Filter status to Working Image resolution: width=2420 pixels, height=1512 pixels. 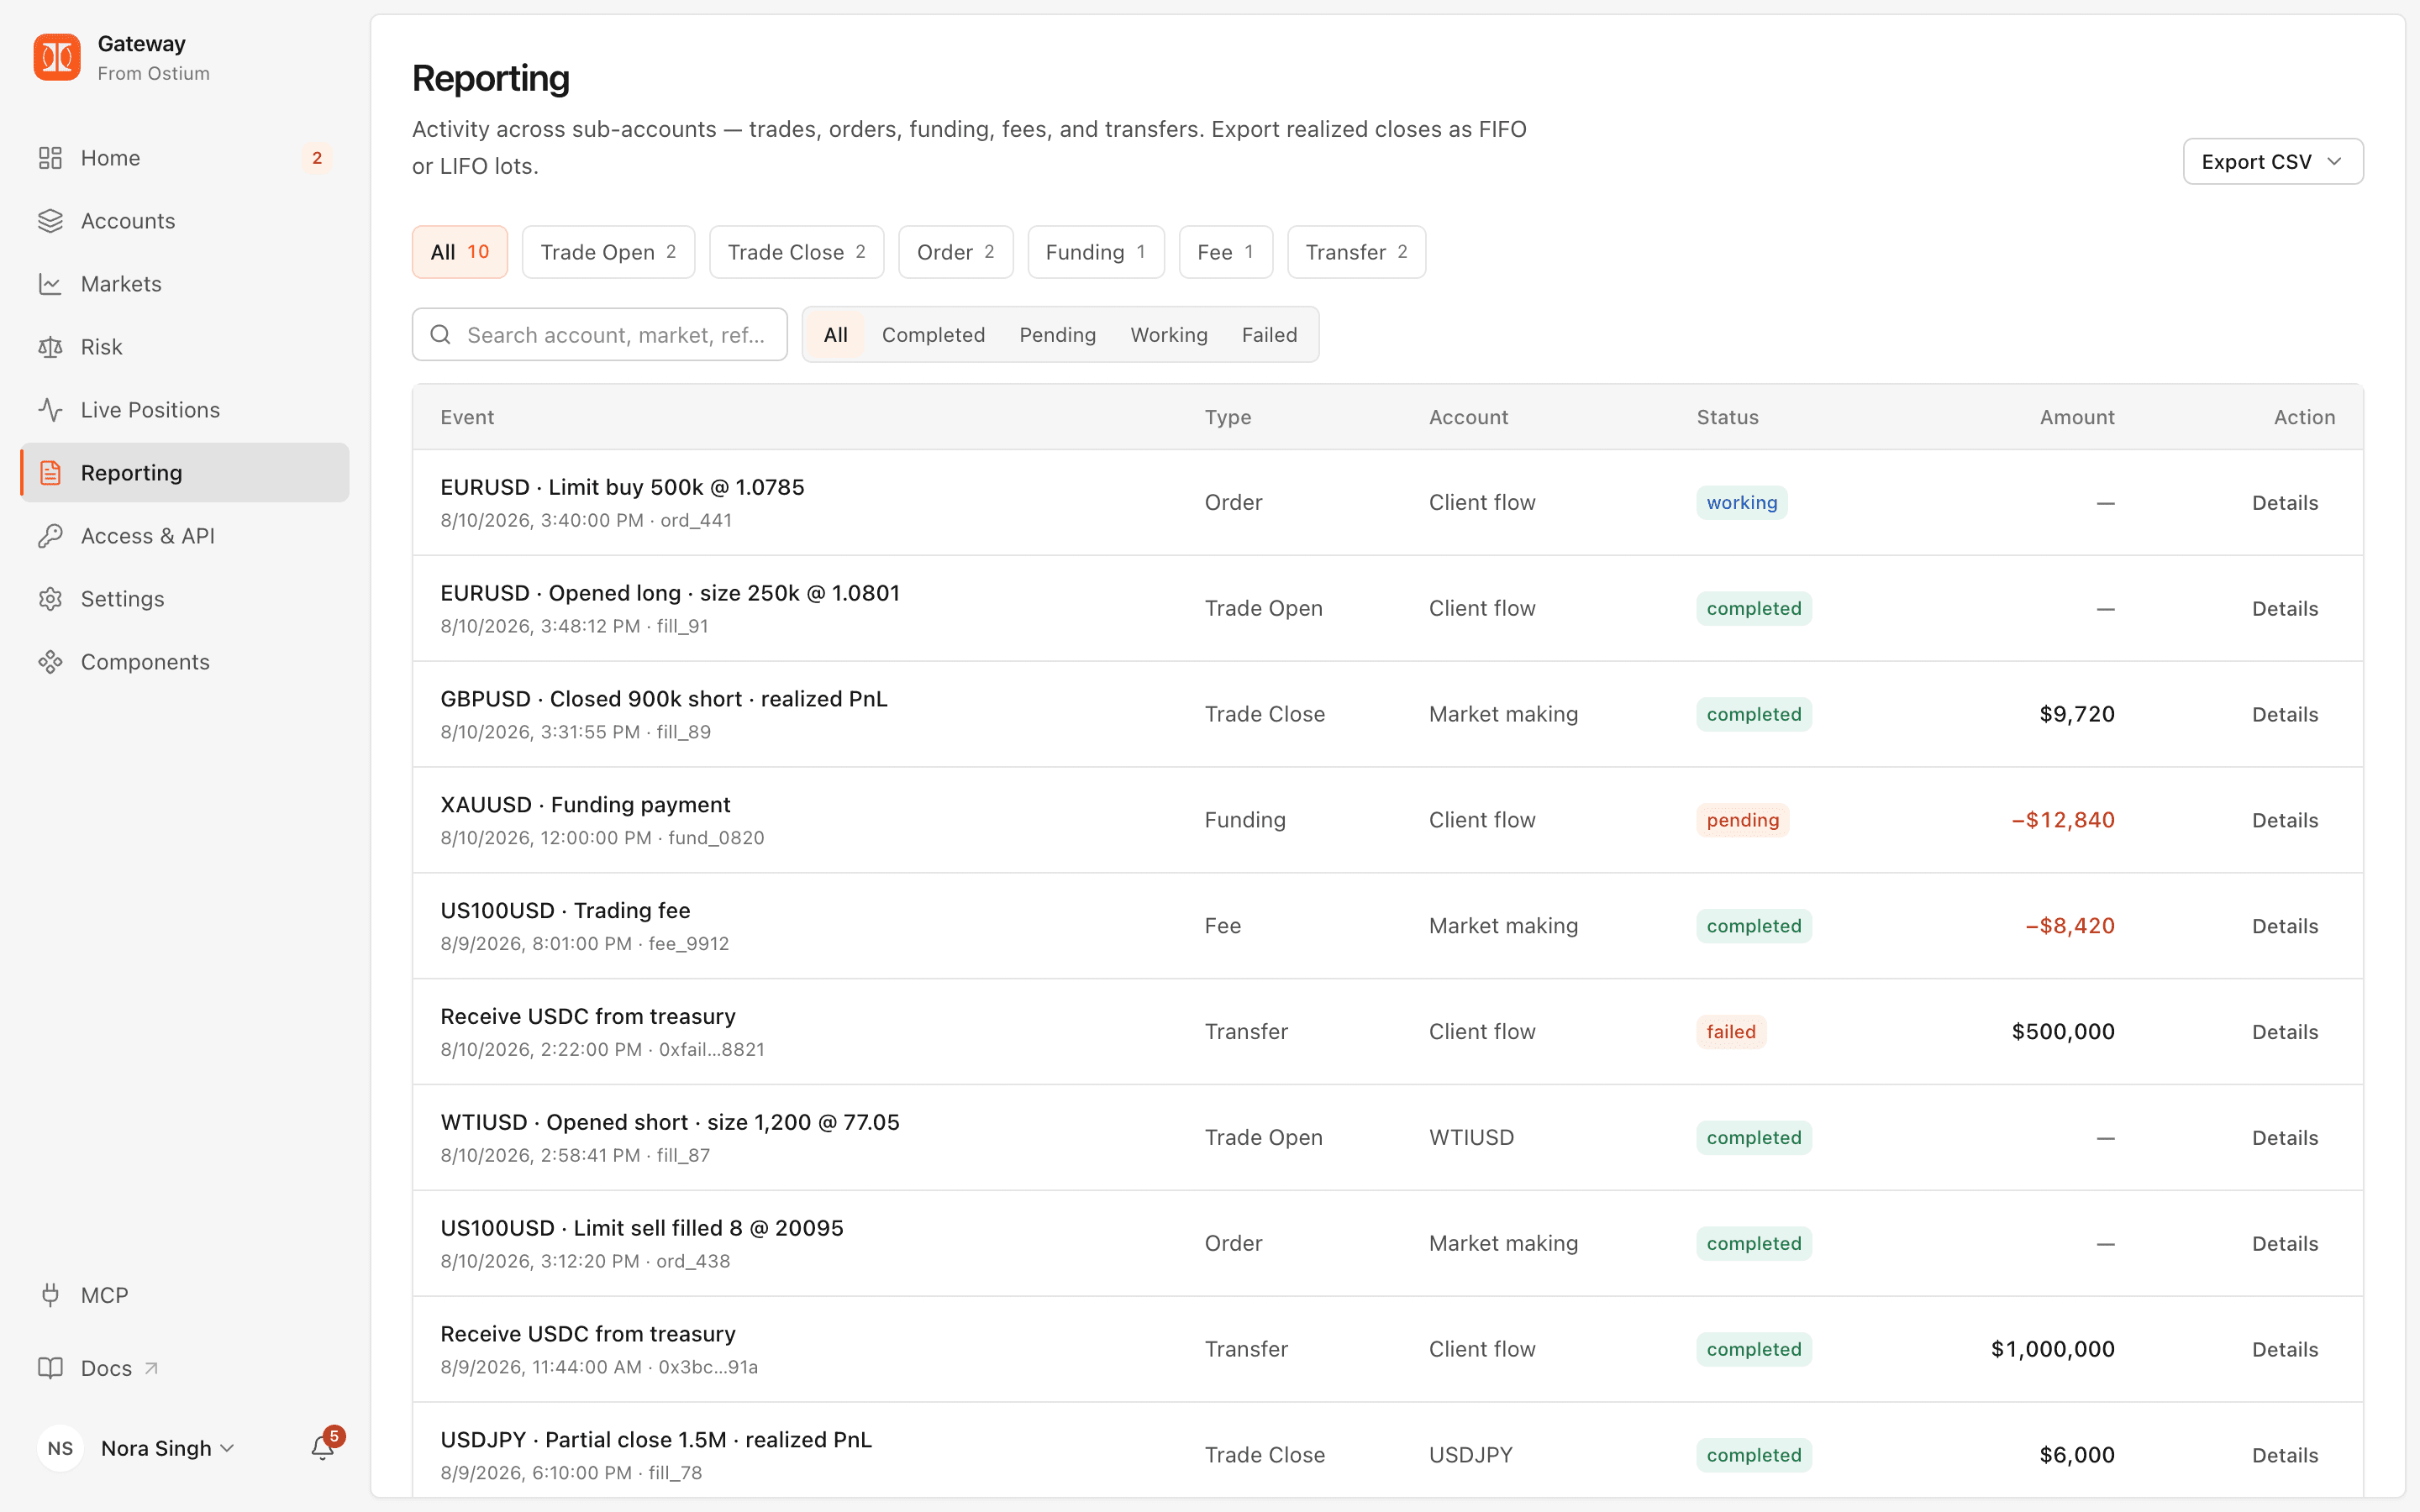[x=1168, y=335]
